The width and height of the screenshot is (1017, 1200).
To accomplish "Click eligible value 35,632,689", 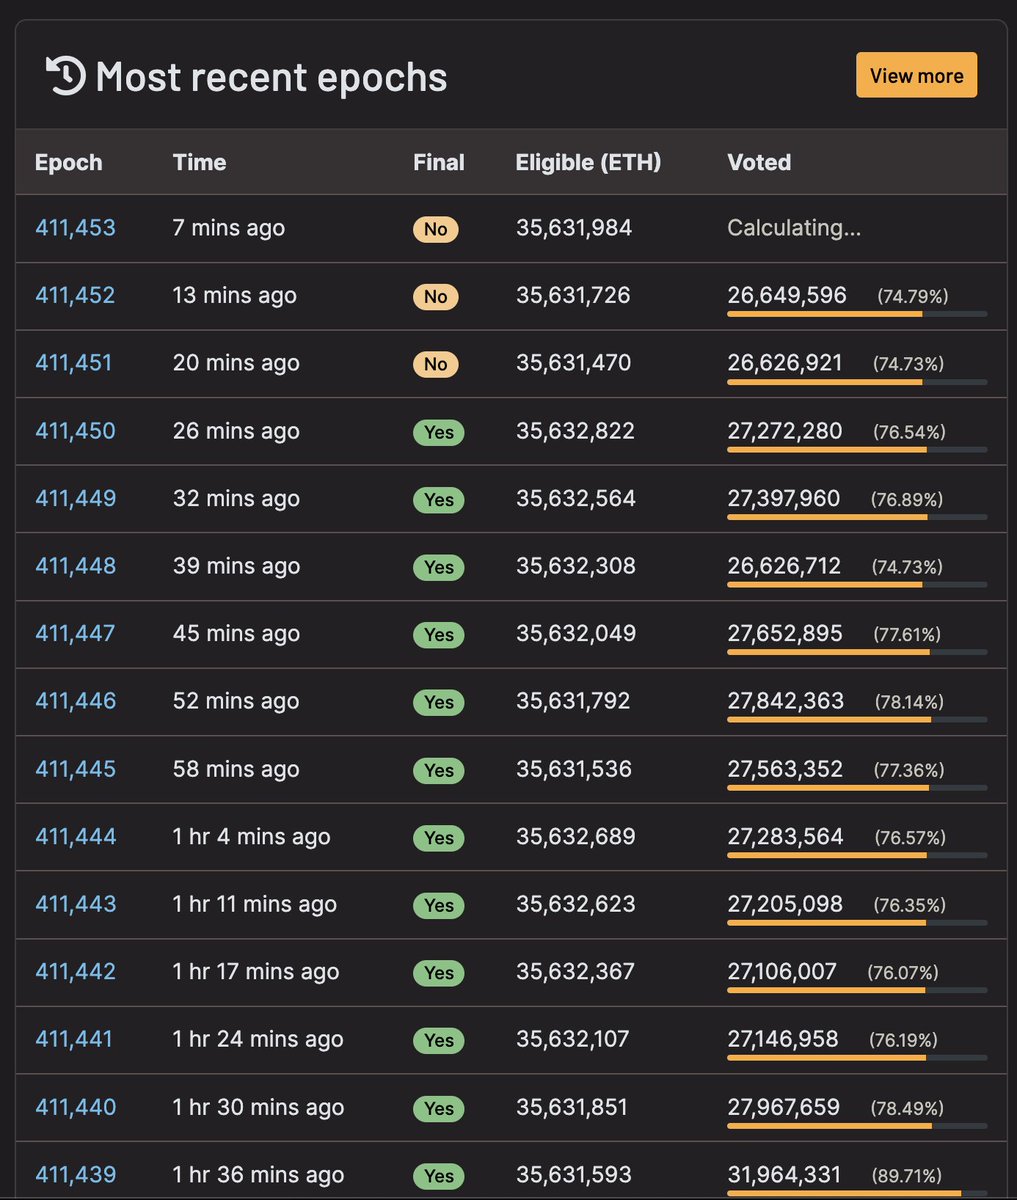I will (576, 837).
